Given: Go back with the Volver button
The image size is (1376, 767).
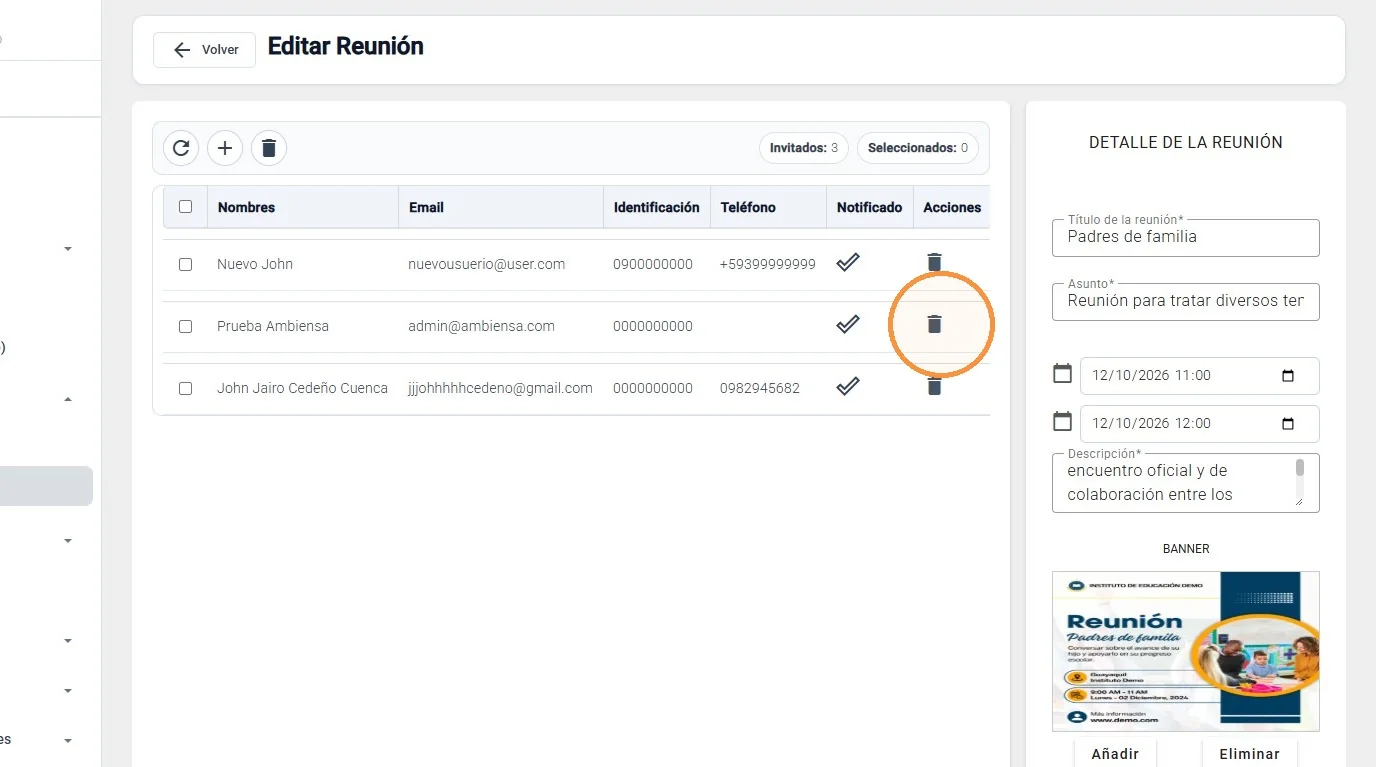Looking at the screenshot, I should click(204, 50).
